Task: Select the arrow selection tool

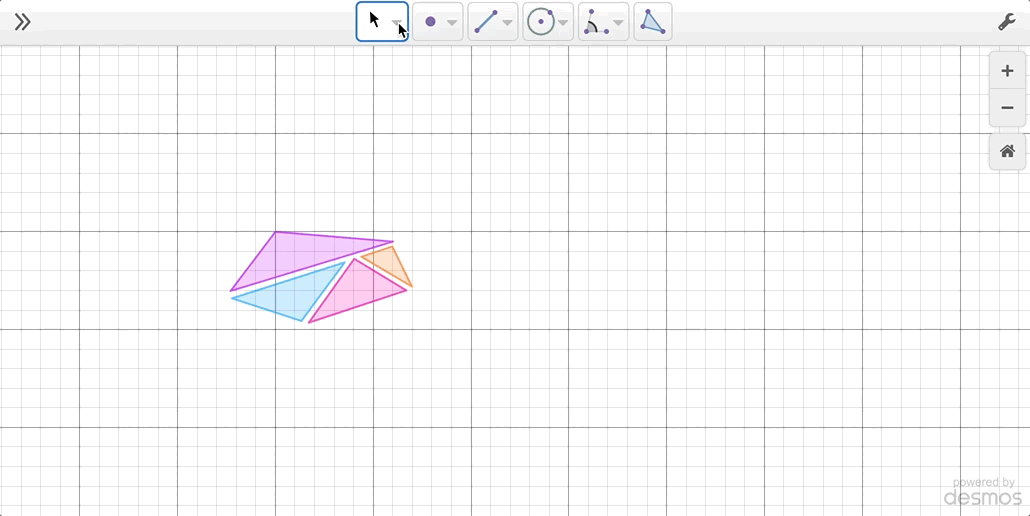Action: pyautogui.click(x=374, y=21)
